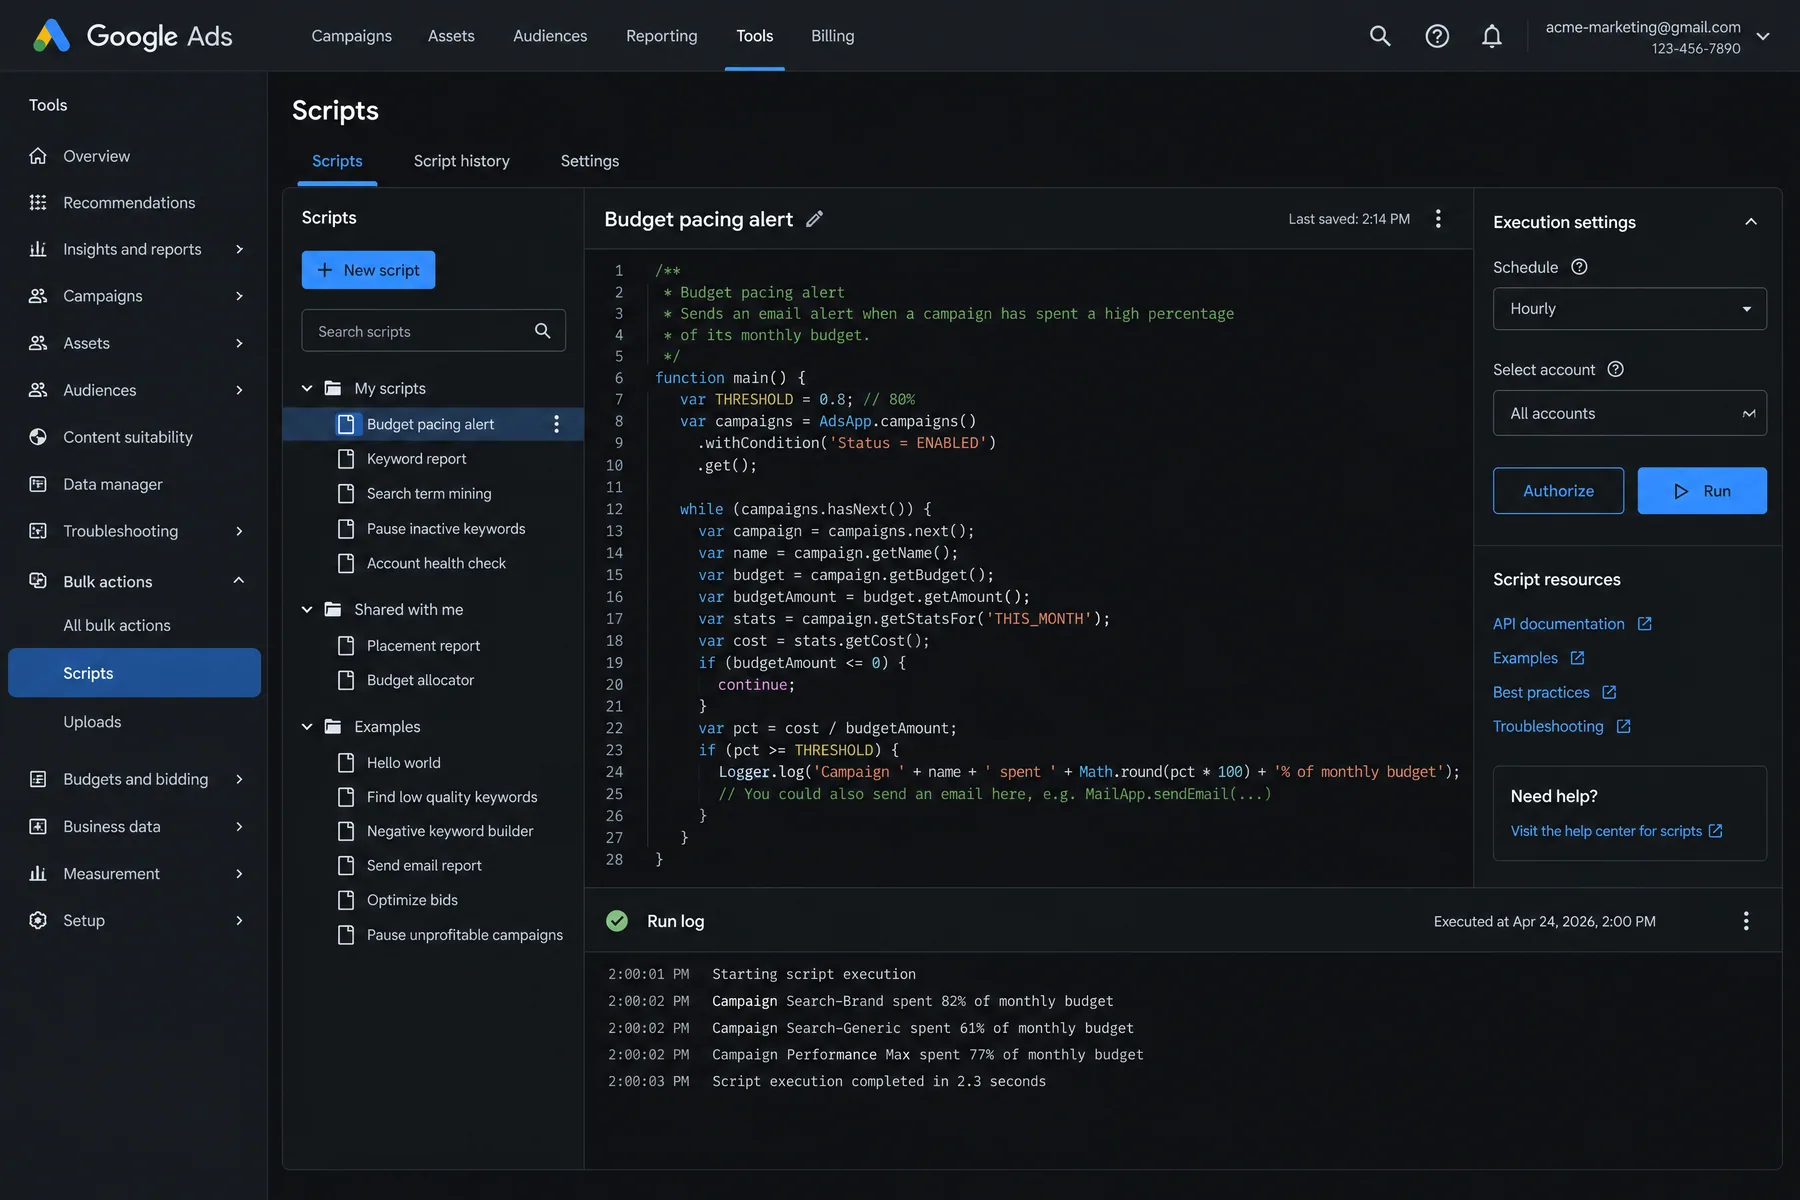Image resolution: width=1800 pixels, height=1200 pixels.
Task: Click the New script button
Action: [368, 270]
